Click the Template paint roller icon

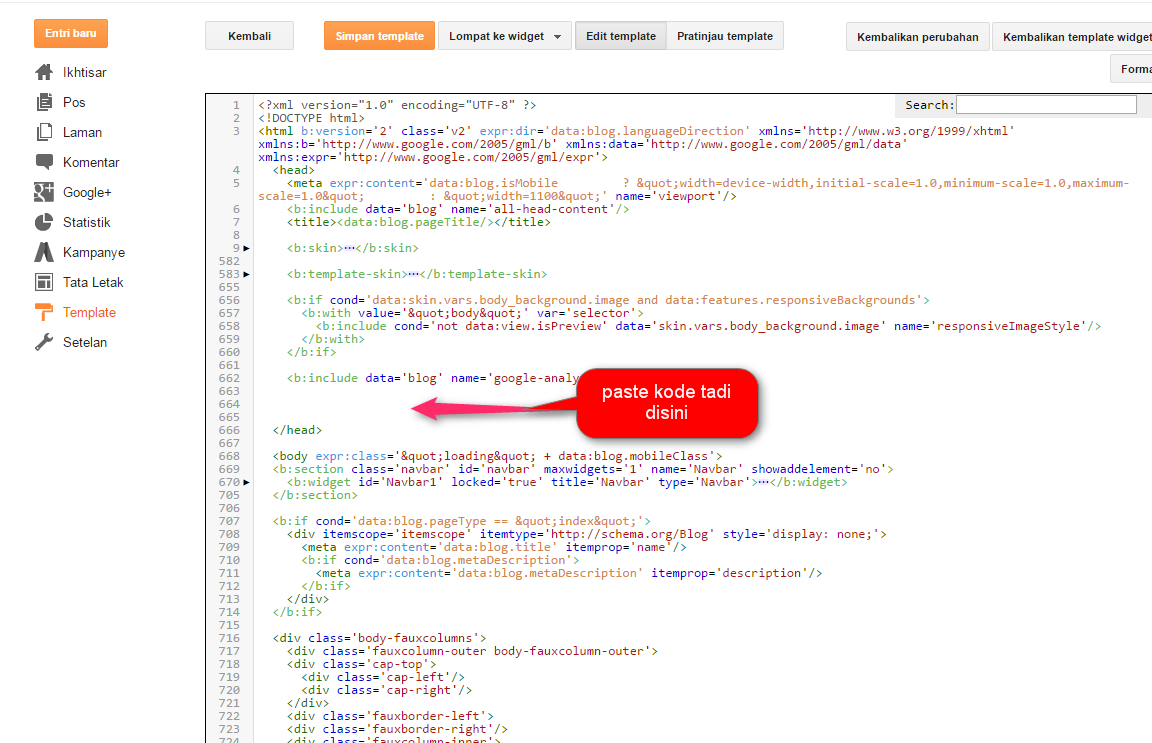44,312
